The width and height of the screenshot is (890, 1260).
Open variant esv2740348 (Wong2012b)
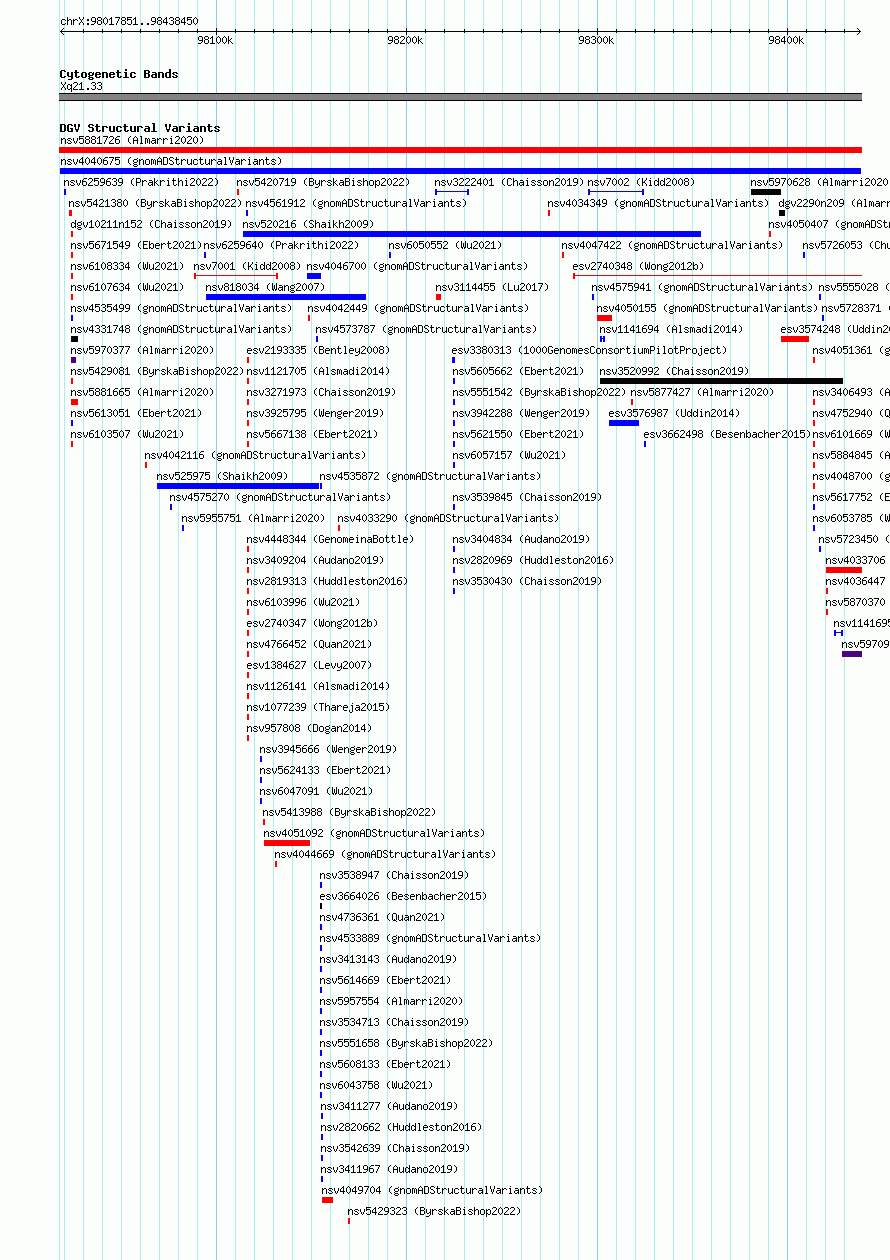point(638,266)
